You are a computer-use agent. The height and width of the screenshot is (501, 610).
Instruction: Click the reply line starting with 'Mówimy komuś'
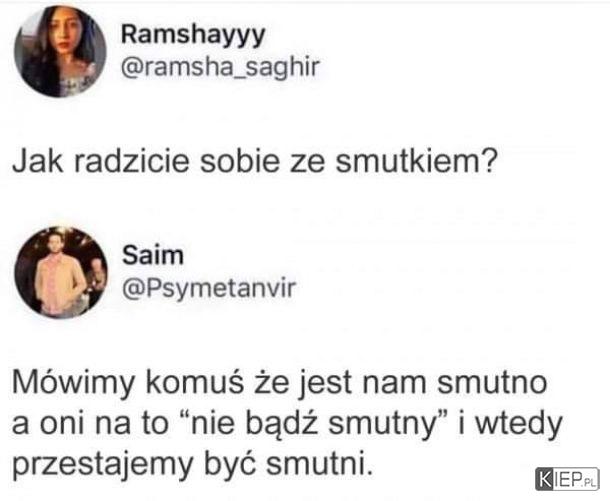[x=279, y=384]
